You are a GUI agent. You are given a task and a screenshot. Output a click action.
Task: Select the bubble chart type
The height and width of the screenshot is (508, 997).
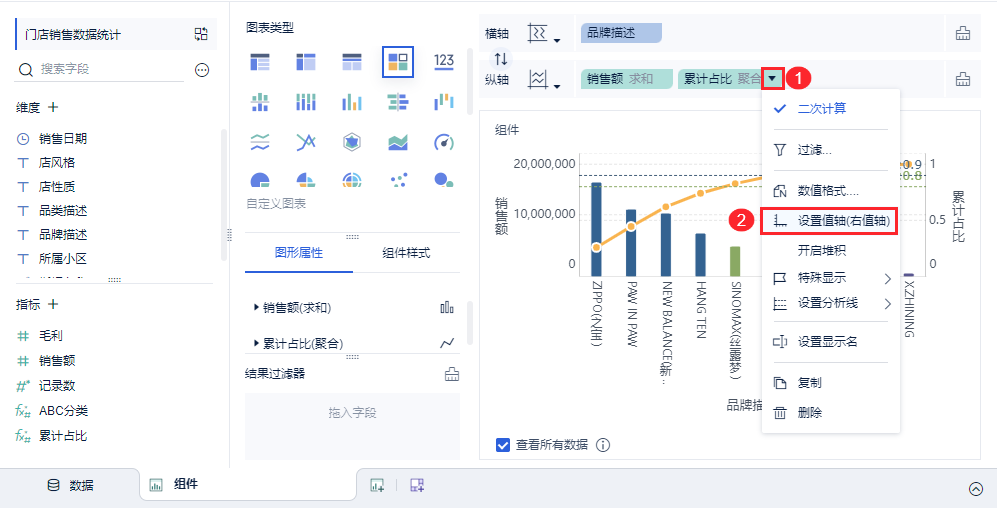click(444, 180)
